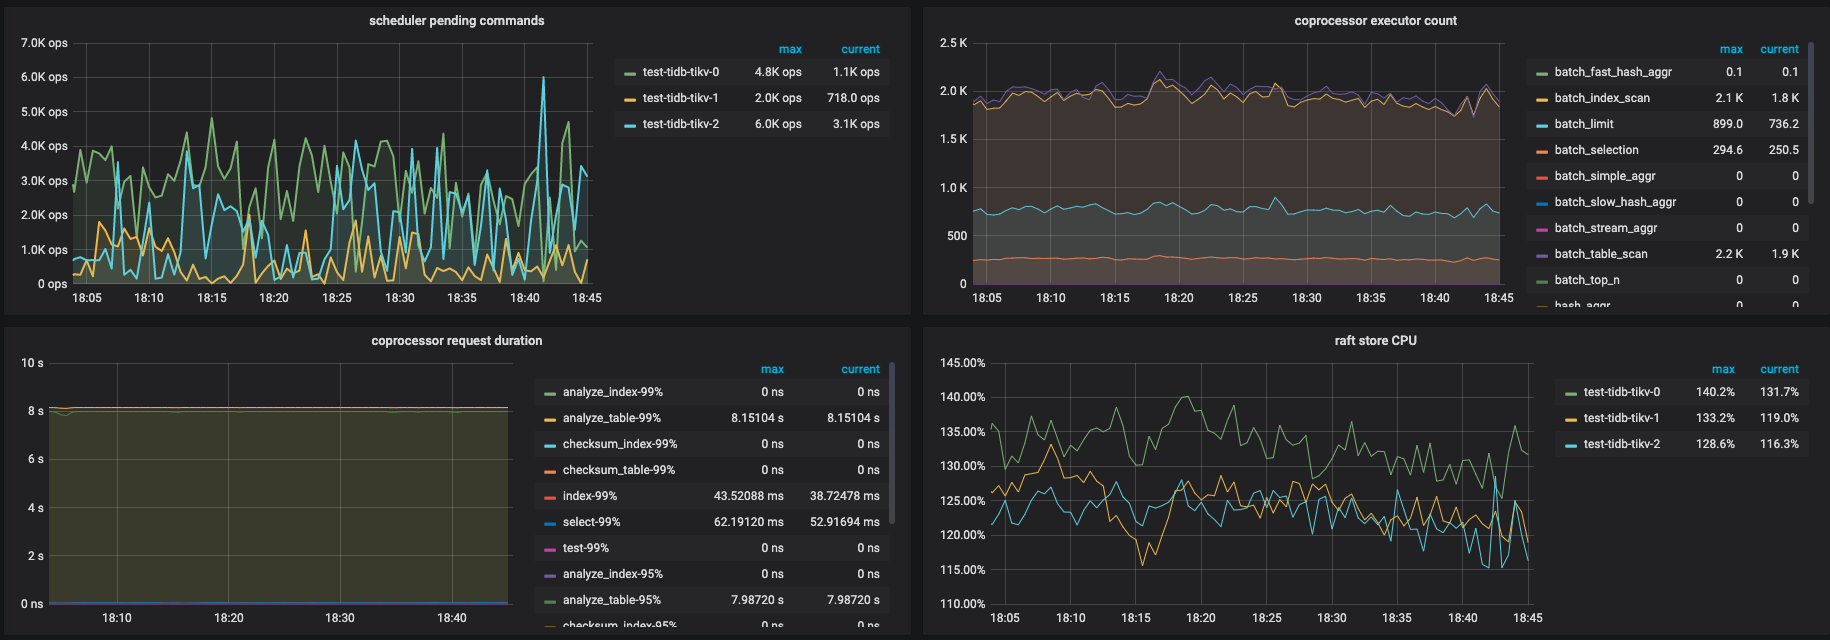Click the coprocessor request duration legend scrollbar

[891, 440]
